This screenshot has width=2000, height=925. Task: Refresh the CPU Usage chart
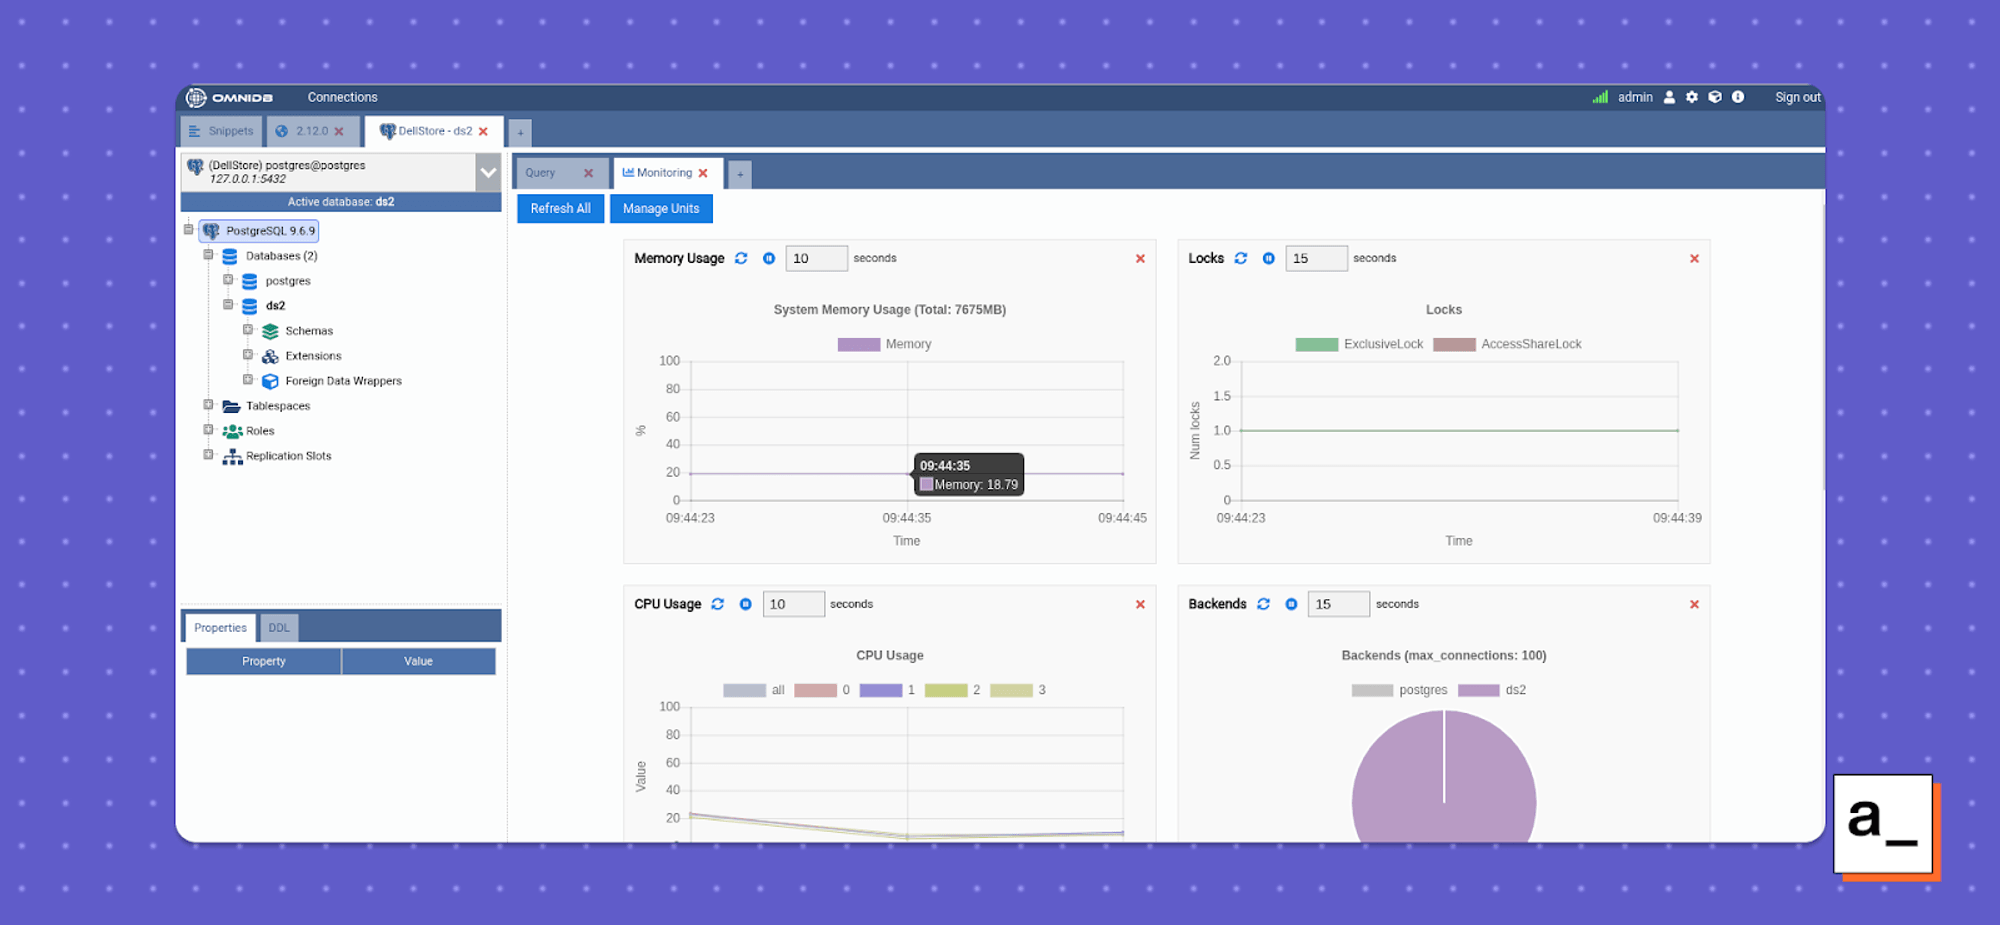(x=718, y=604)
